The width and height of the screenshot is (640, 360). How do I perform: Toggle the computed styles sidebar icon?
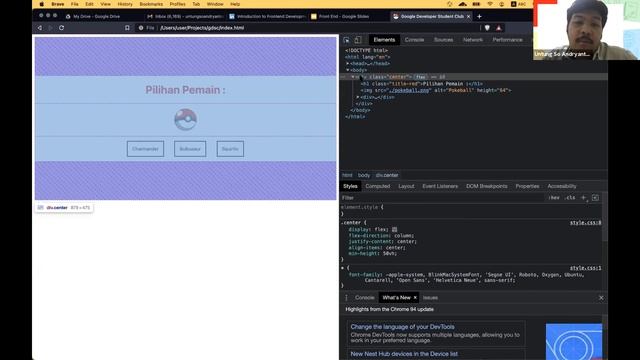click(596, 198)
